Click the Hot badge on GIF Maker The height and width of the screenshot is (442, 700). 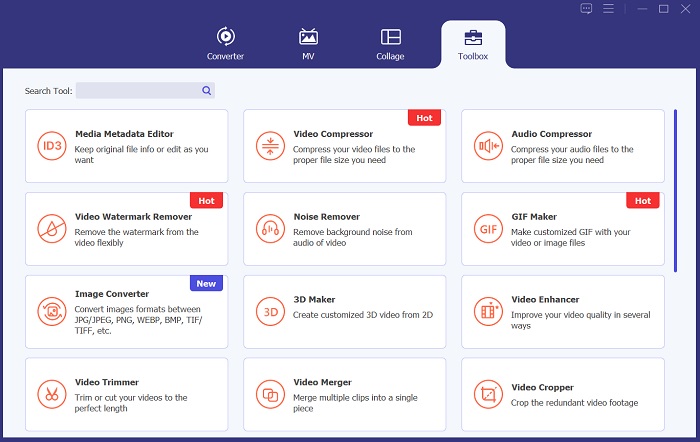[x=643, y=200]
